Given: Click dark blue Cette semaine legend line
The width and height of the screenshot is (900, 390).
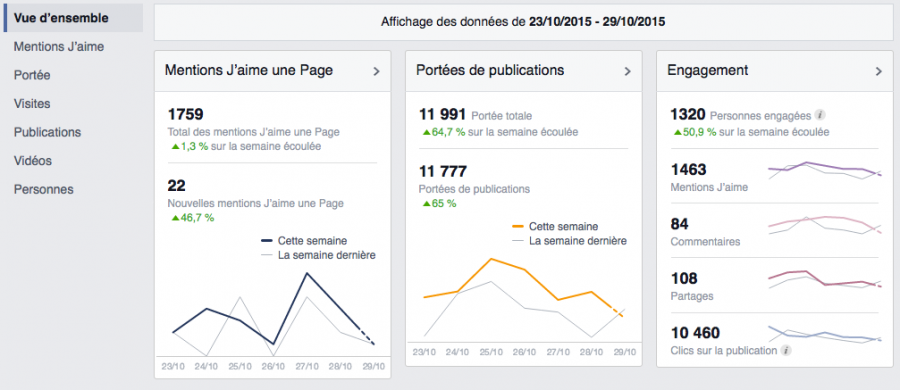Looking at the screenshot, I should point(267,241).
